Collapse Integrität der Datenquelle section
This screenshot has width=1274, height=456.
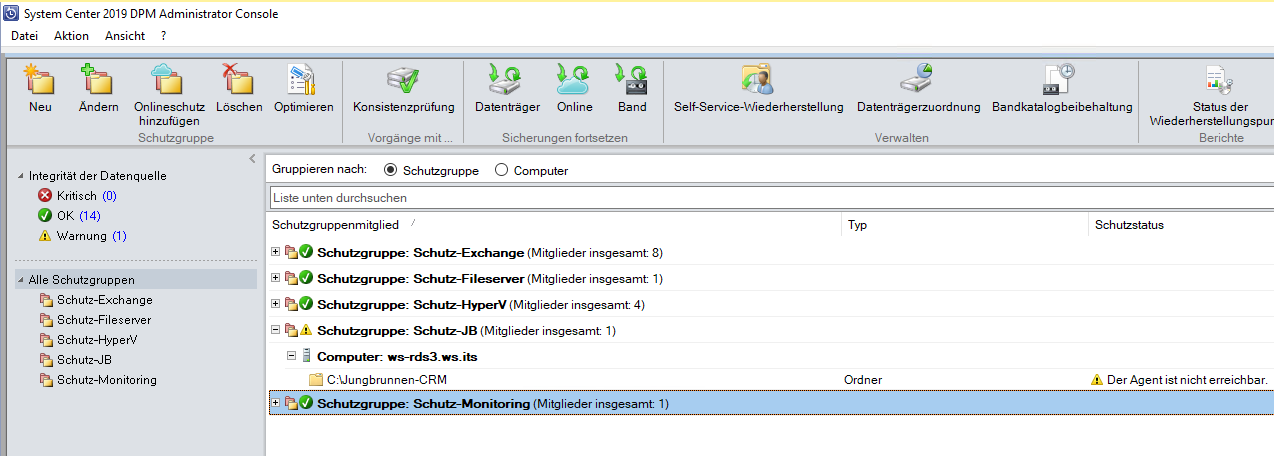[21, 176]
